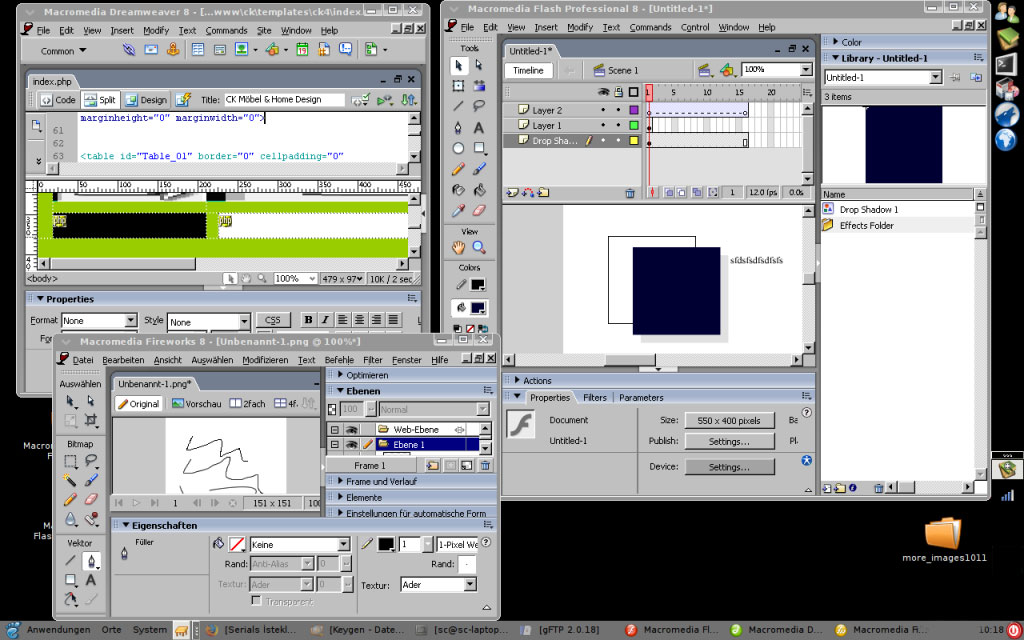Hide all layers via Flash eye column header

coord(603,93)
